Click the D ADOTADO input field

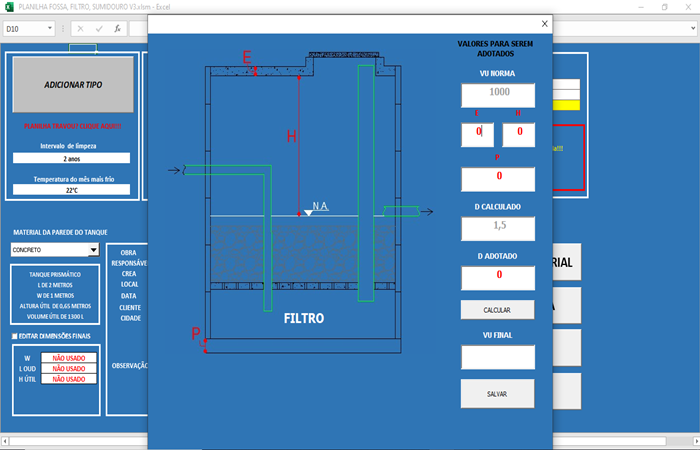click(x=498, y=275)
